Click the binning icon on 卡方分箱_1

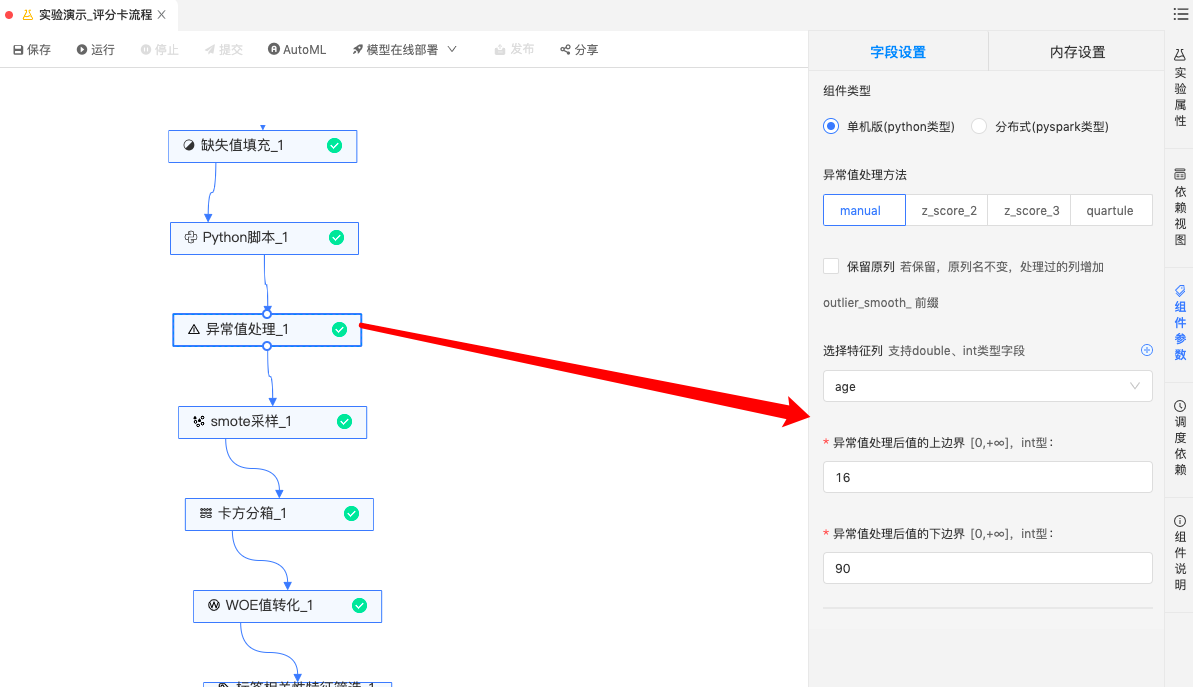click(205, 514)
